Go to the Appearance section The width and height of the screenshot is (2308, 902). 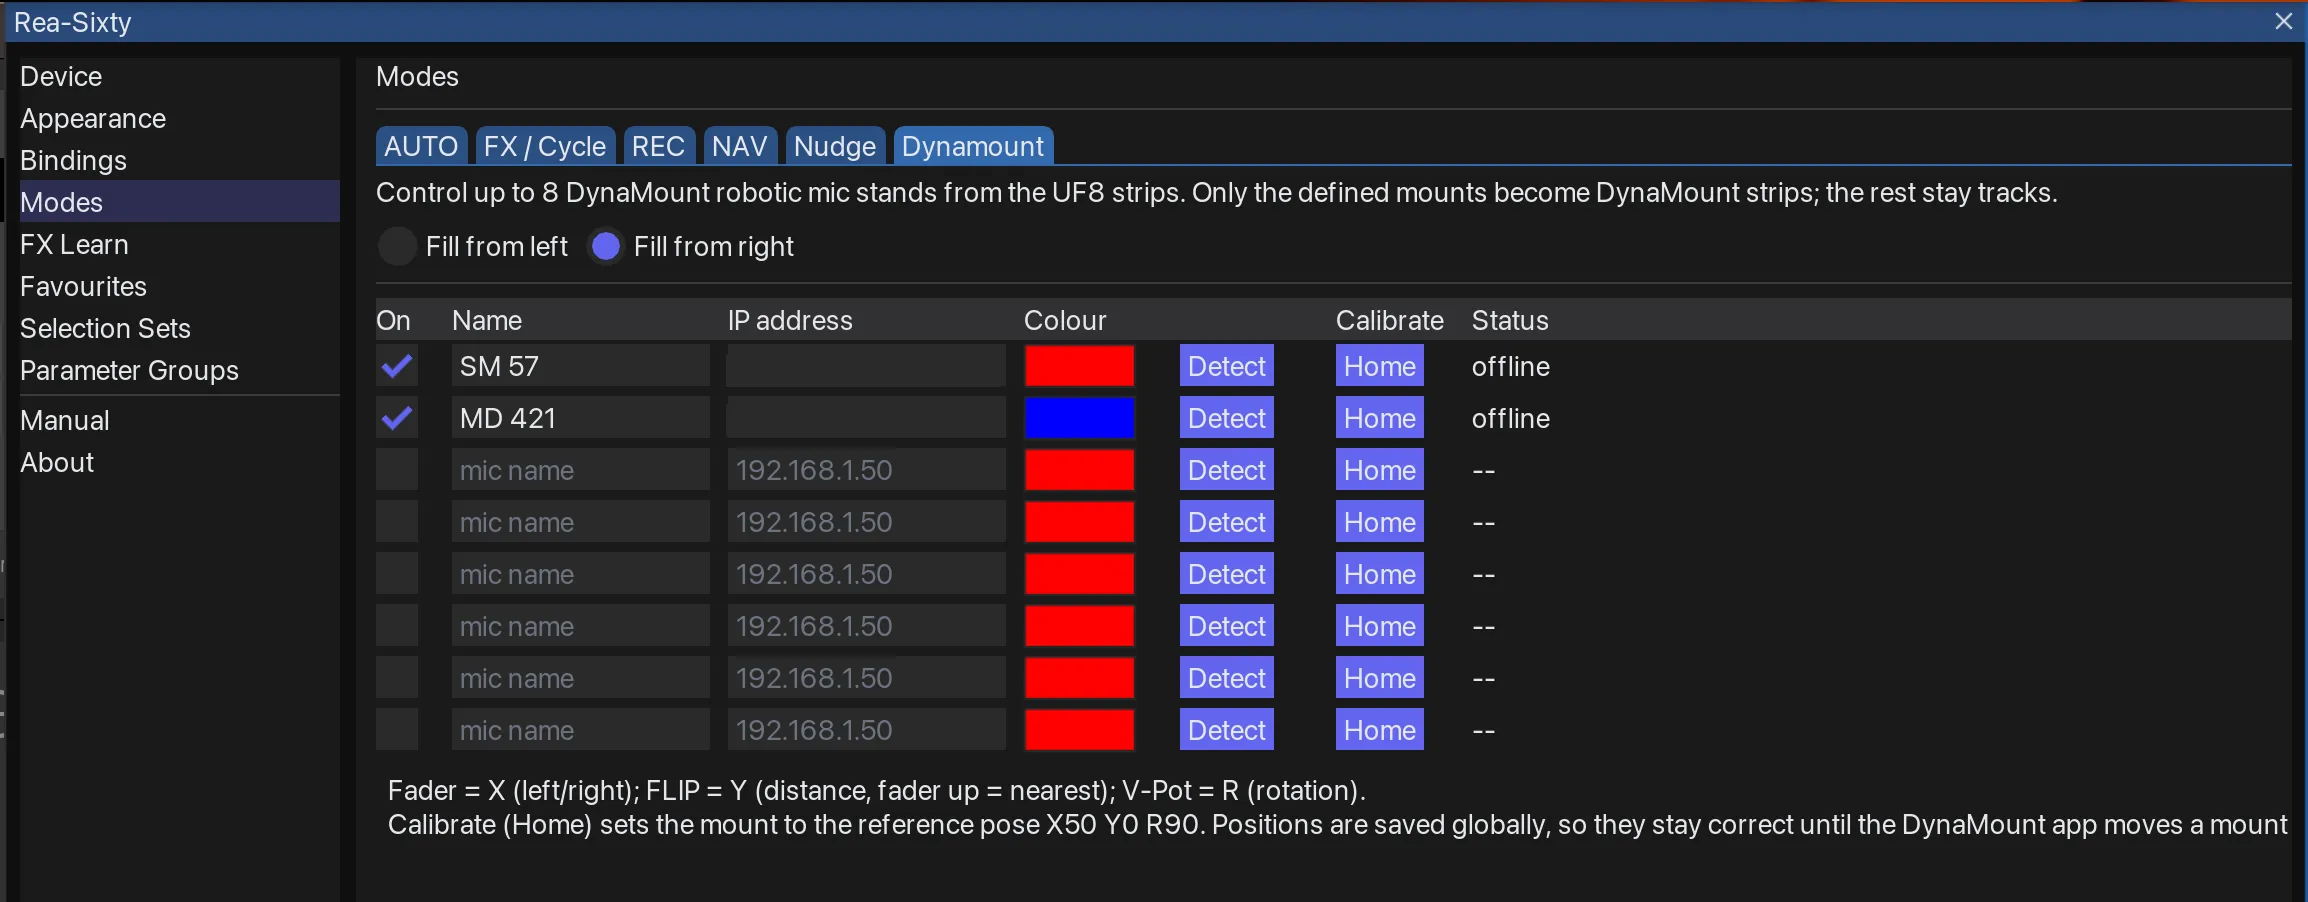pos(93,119)
